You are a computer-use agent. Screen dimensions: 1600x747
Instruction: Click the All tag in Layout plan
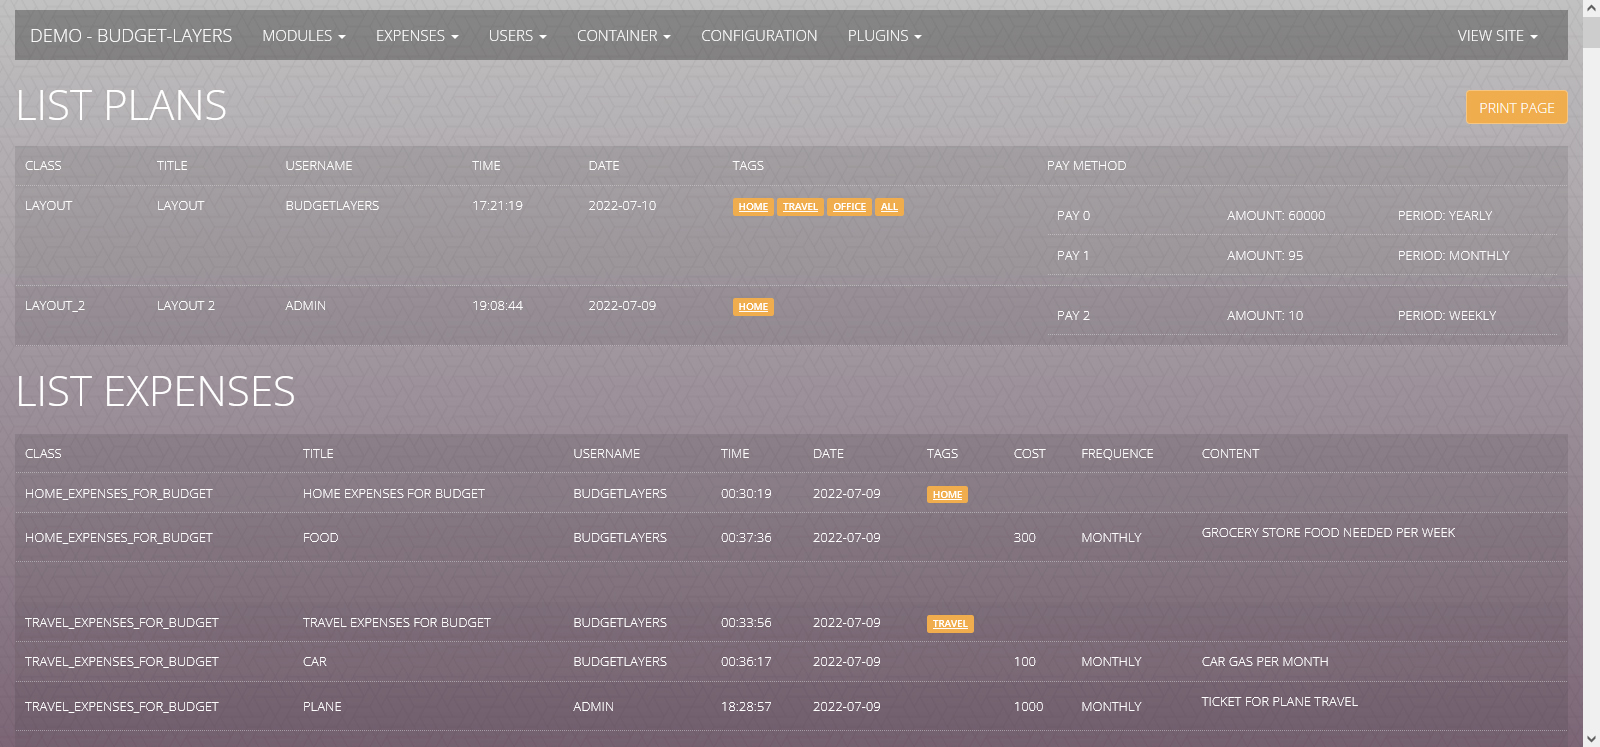click(889, 207)
